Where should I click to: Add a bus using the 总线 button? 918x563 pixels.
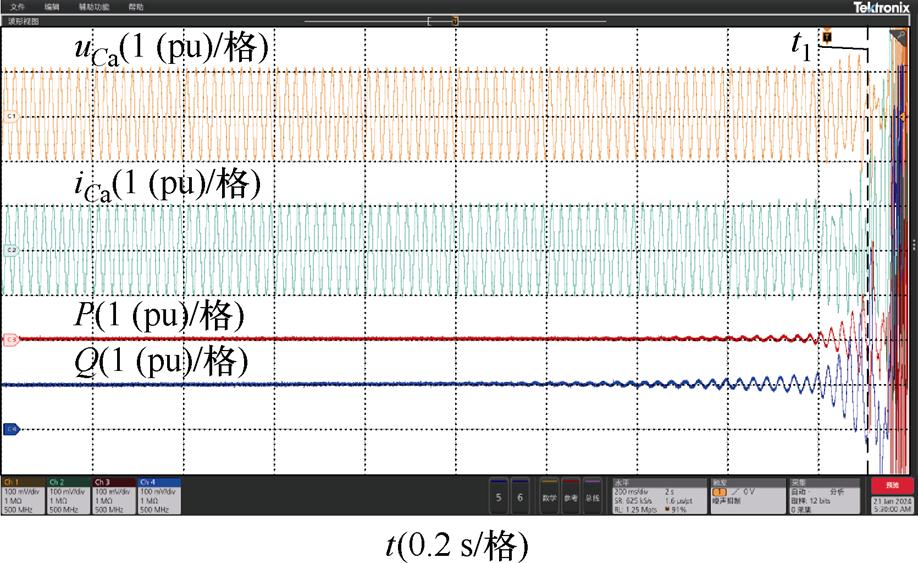tap(592, 496)
